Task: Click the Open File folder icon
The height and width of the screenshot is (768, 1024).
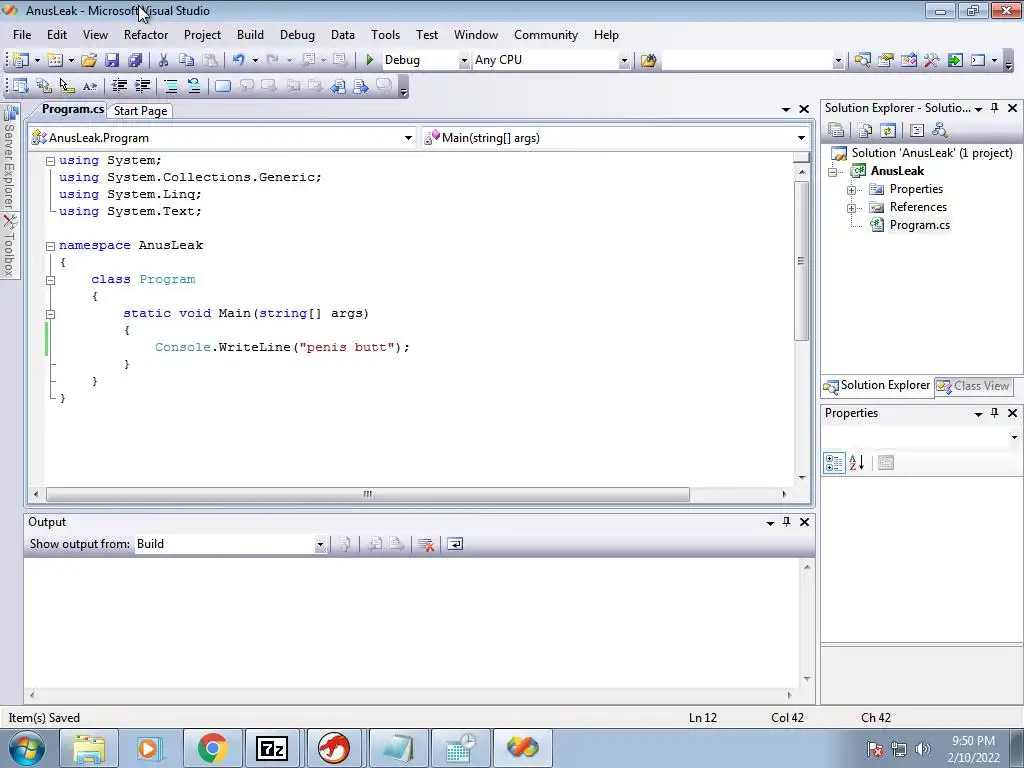Action: 89,60
